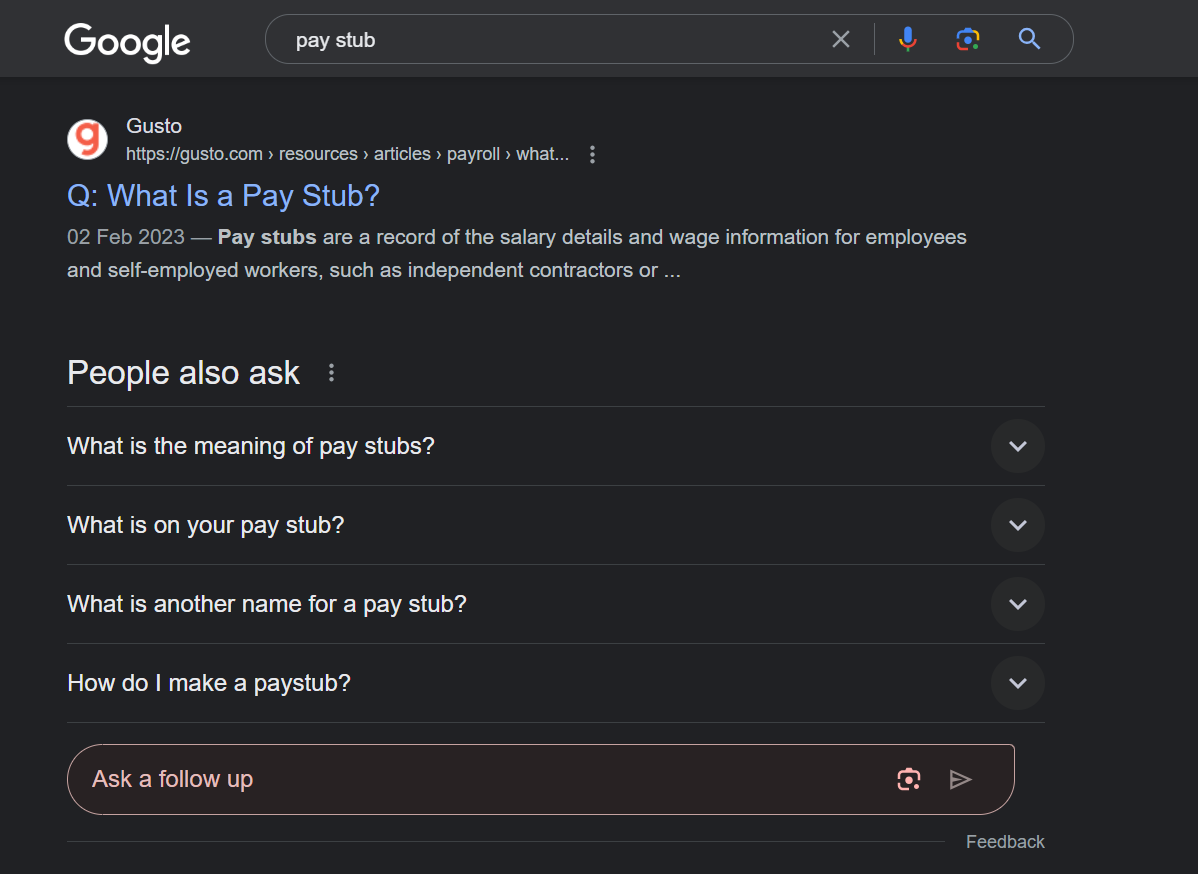Open People also ask options menu
Image resolution: width=1198 pixels, height=874 pixels.
pos(332,373)
